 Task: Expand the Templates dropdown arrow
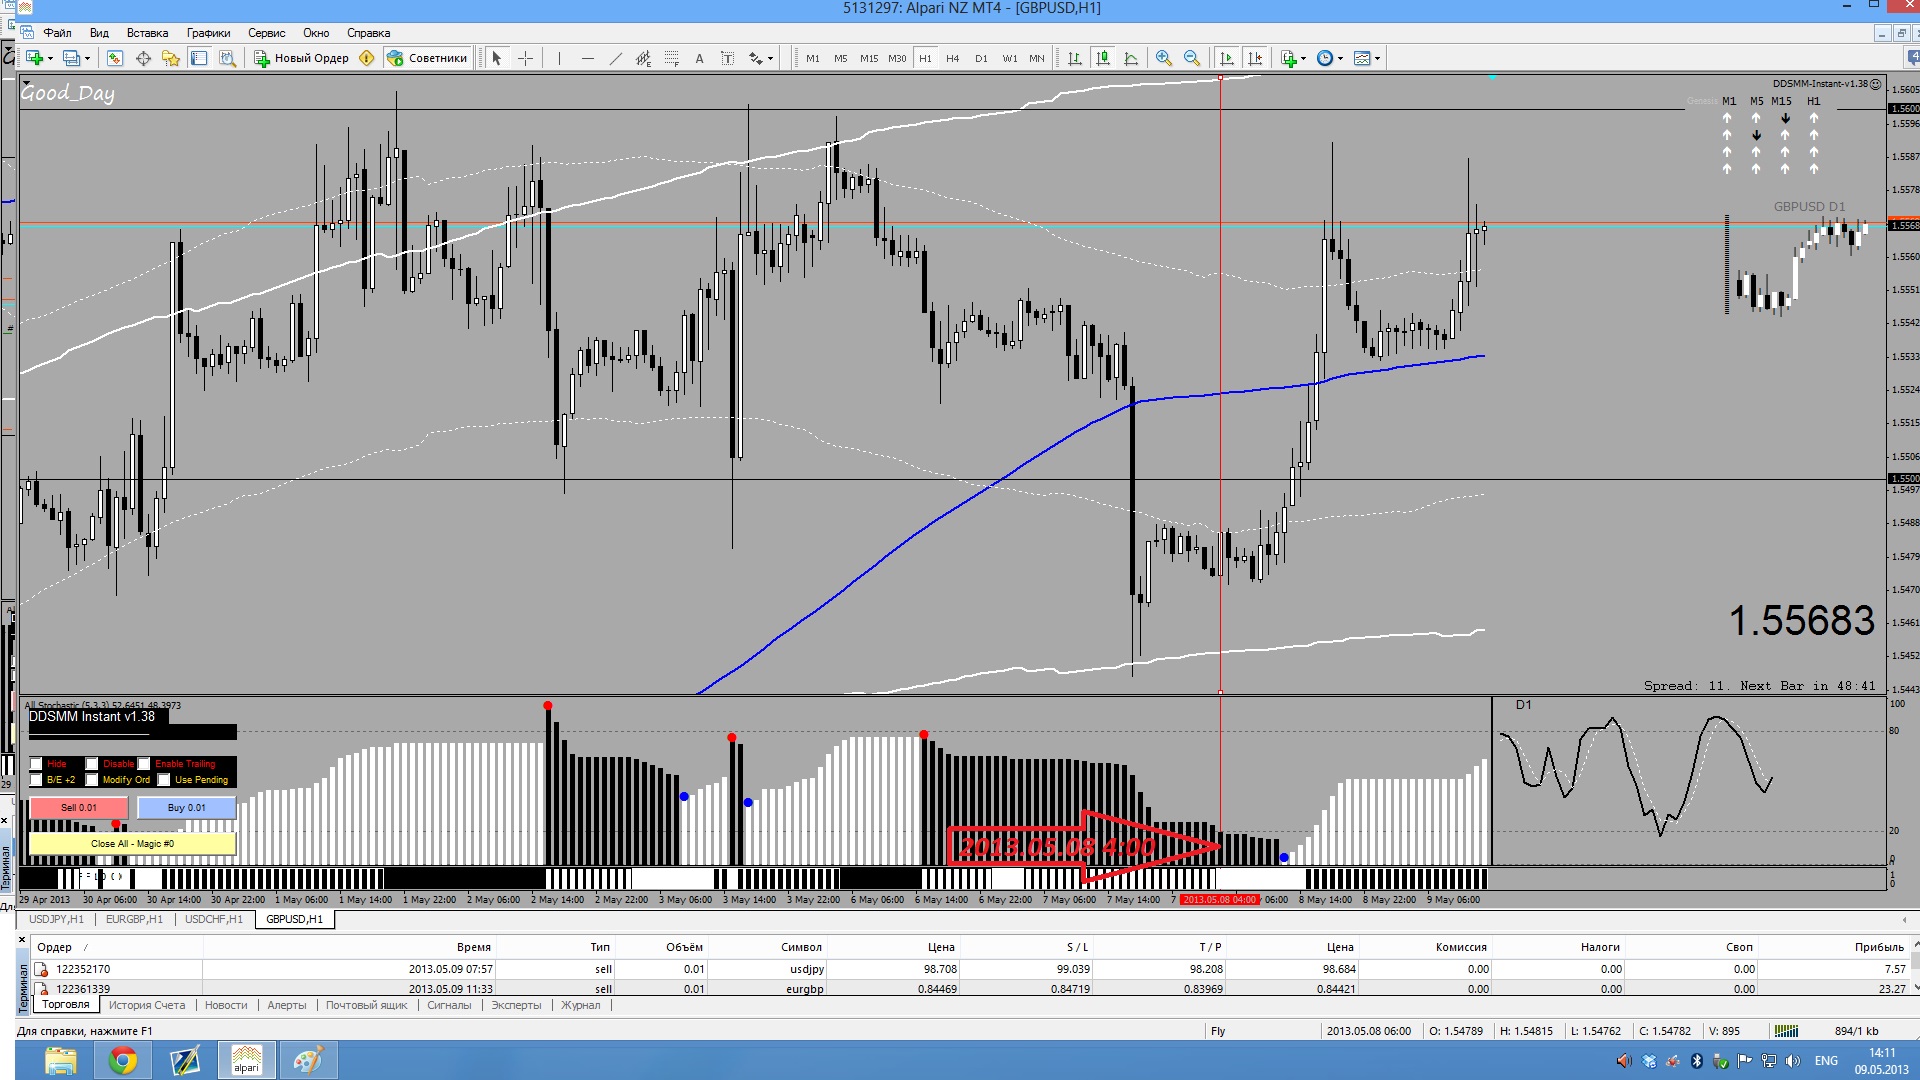click(x=1377, y=59)
